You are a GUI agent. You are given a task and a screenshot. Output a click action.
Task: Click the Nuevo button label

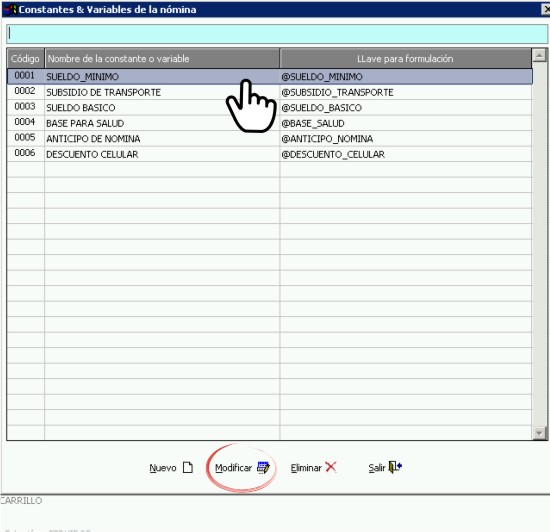pos(163,468)
